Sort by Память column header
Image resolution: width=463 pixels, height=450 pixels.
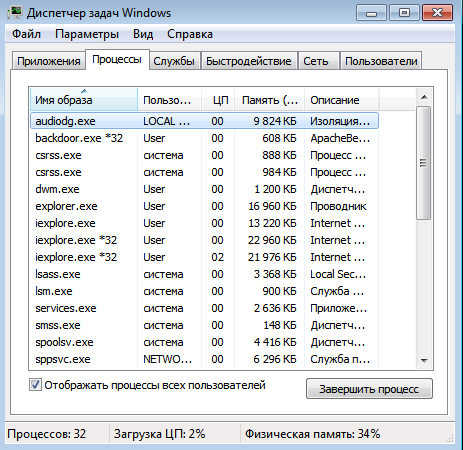click(270, 100)
